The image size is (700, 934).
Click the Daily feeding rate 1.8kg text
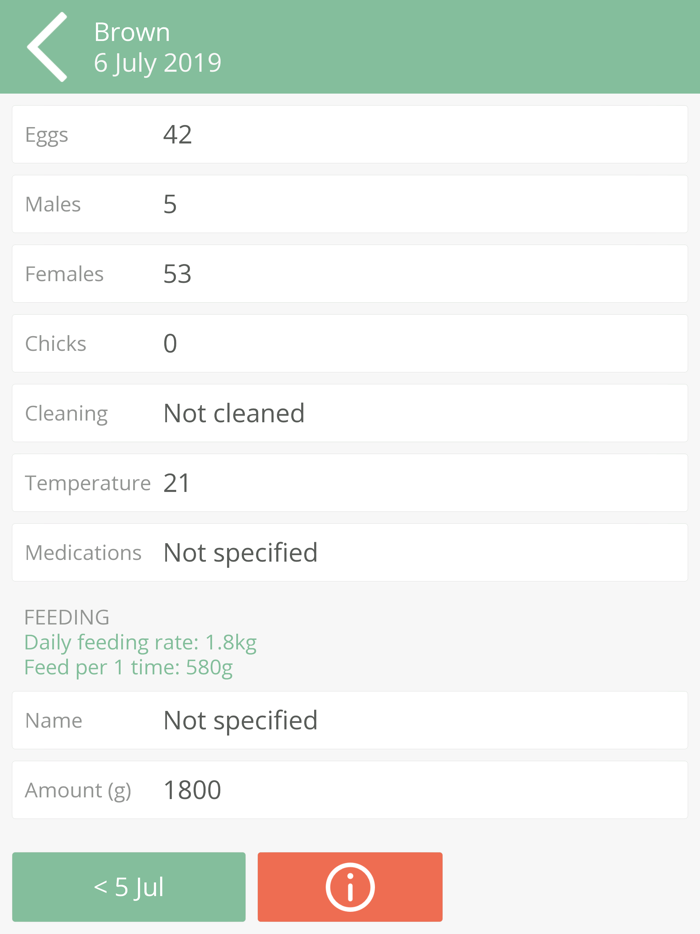tap(140, 643)
